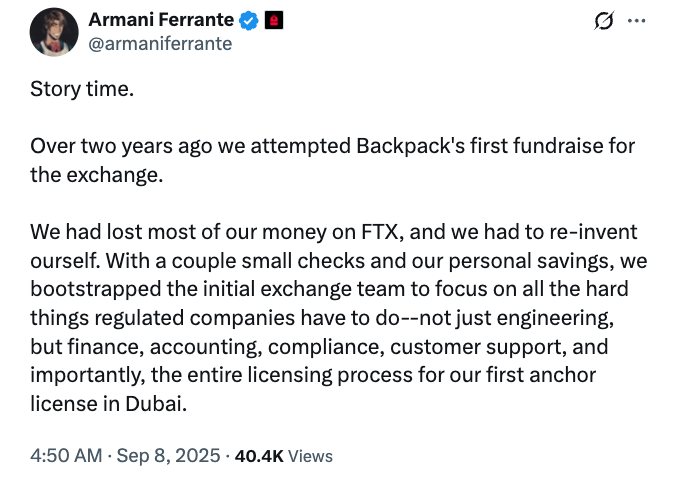Screen dimensions: 677x481
Task: Click the blue verified checkmark badge
Action: tap(249, 21)
